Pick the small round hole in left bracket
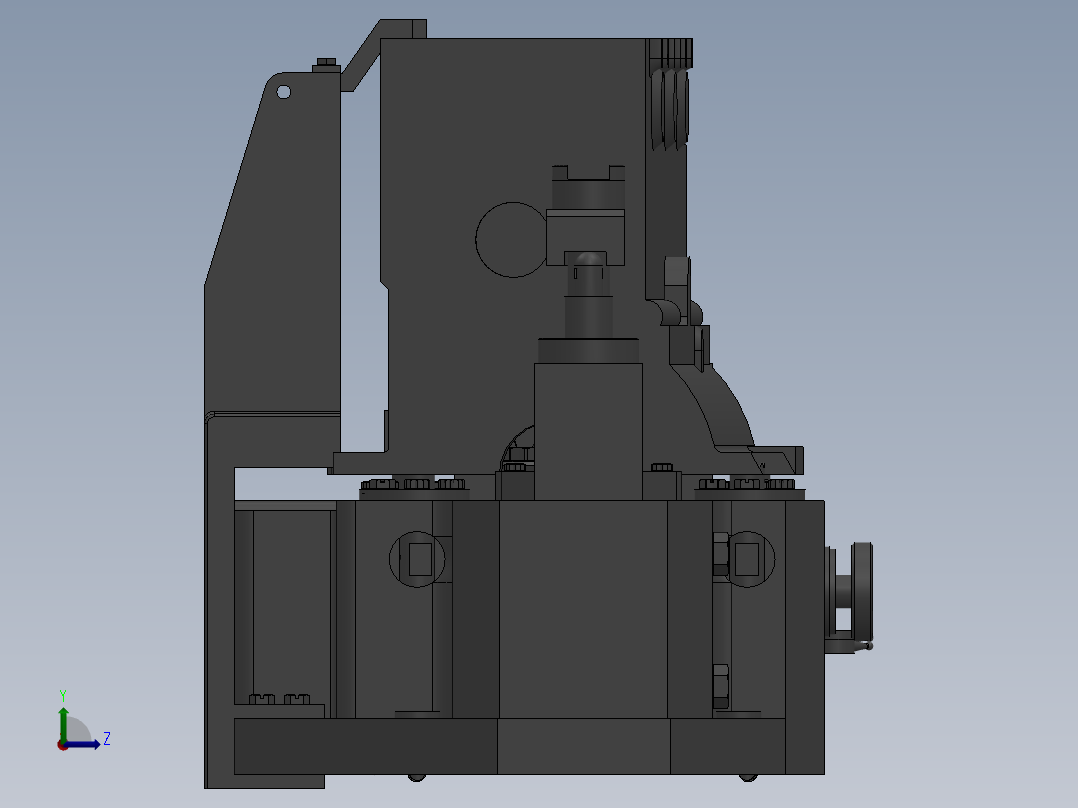Image resolution: width=1078 pixels, height=808 pixels. (283, 92)
